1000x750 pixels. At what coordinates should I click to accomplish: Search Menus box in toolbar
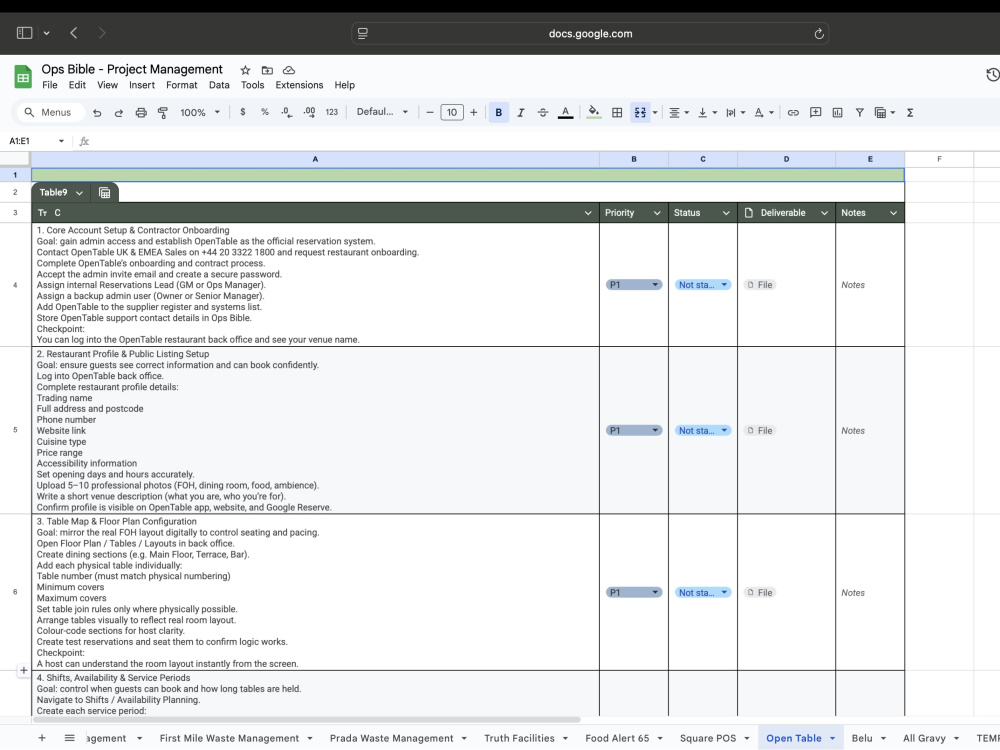(50, 113)
